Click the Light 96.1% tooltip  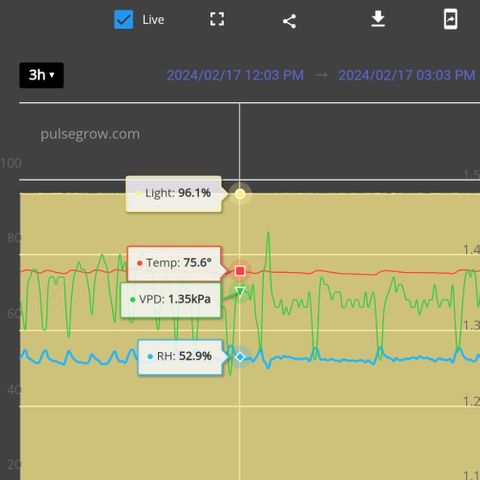(174, 194)
